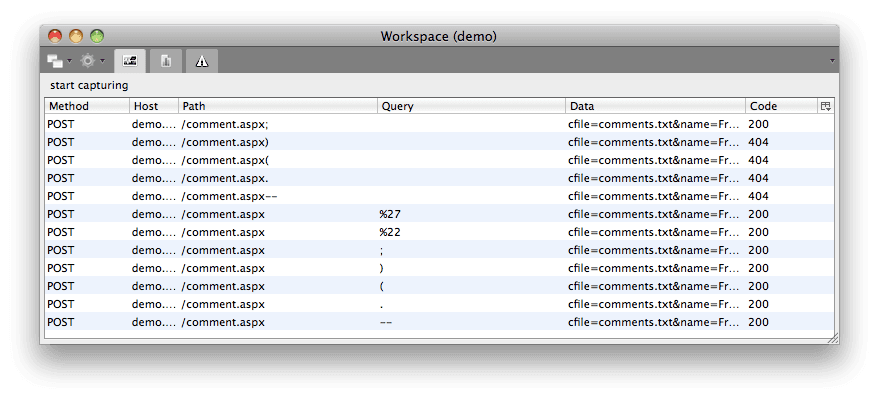Click the window resize grip in bottom corner
Viewport: 879px width, 399px height.
tap(833, 338)
